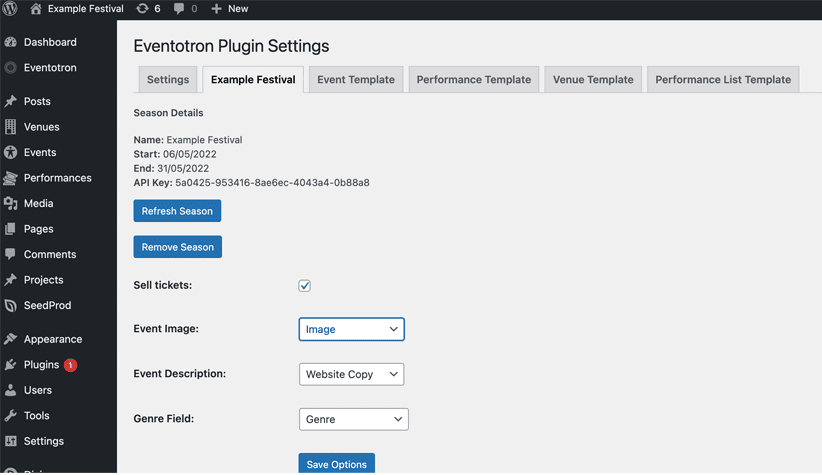This screenshot has width=822, height=475.
Task: Open the Event Image dropdown
Action: click(351, 329)
